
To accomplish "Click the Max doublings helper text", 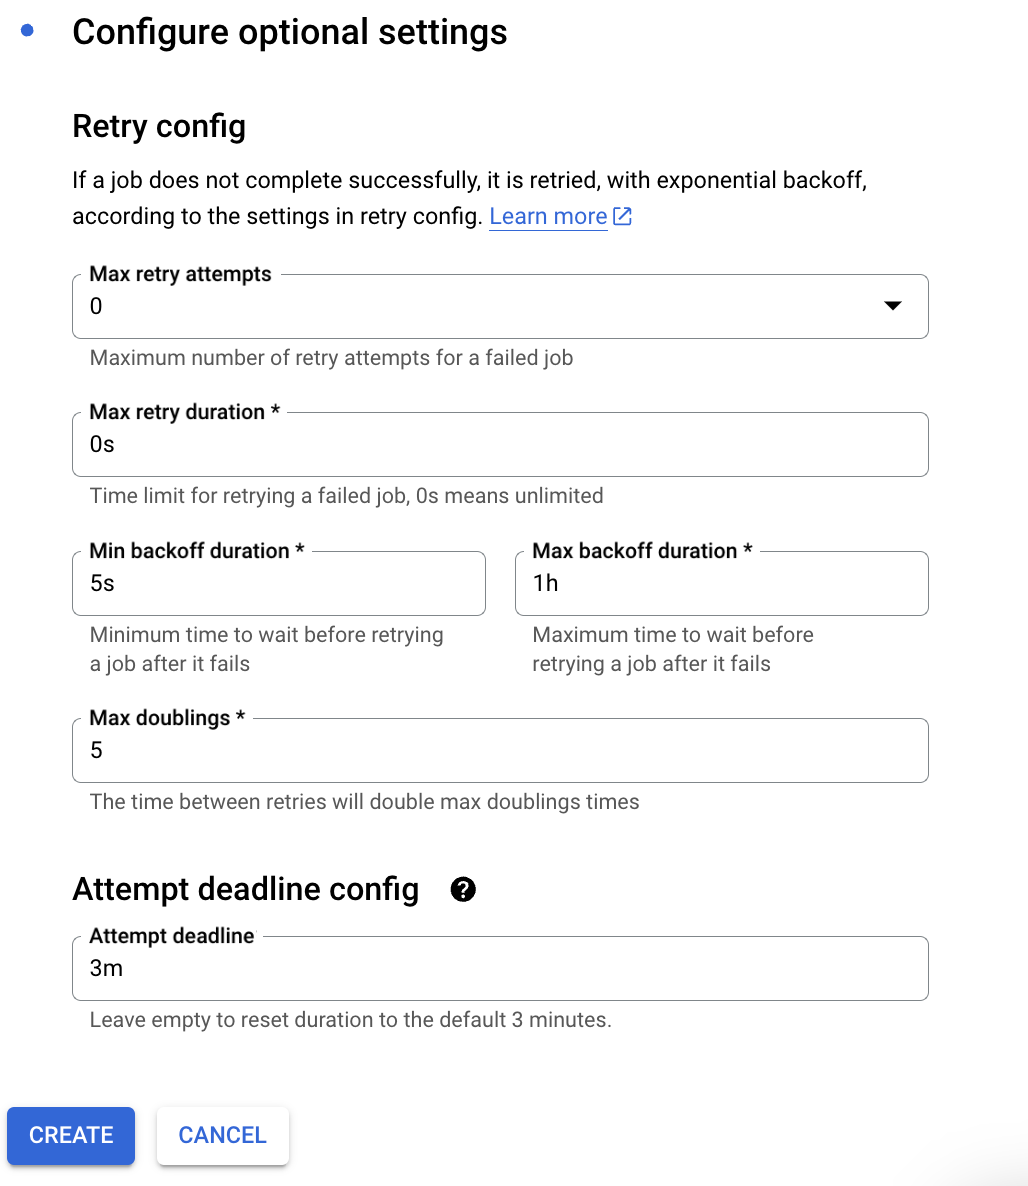I will point(365,802).
